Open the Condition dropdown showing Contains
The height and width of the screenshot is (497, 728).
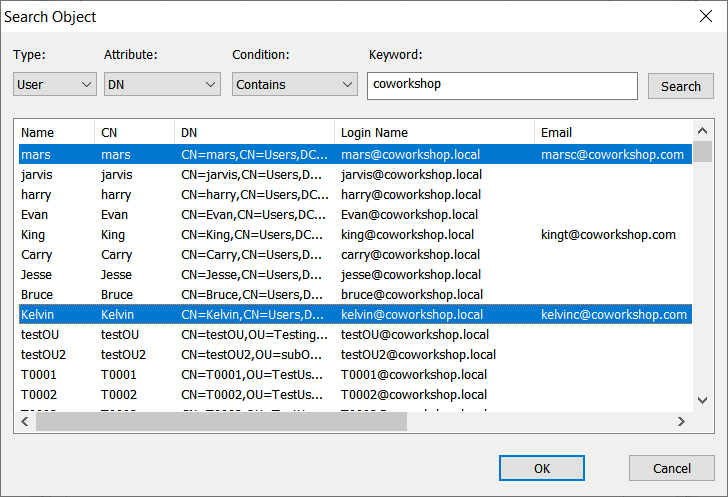tap(295, 84)
